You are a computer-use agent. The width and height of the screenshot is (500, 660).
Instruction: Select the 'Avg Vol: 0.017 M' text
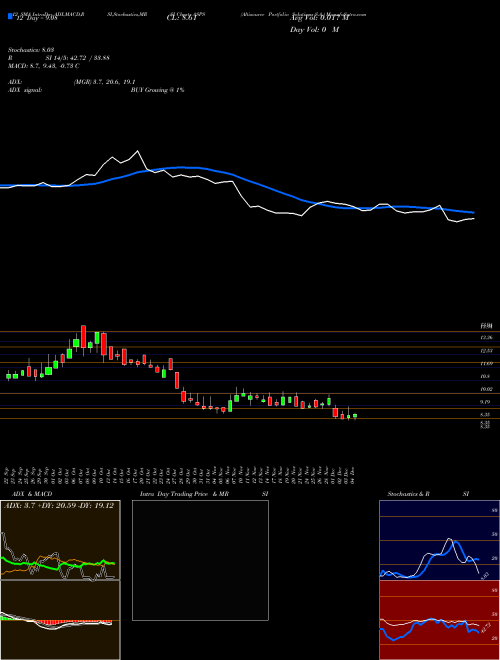tap(319, 19)
